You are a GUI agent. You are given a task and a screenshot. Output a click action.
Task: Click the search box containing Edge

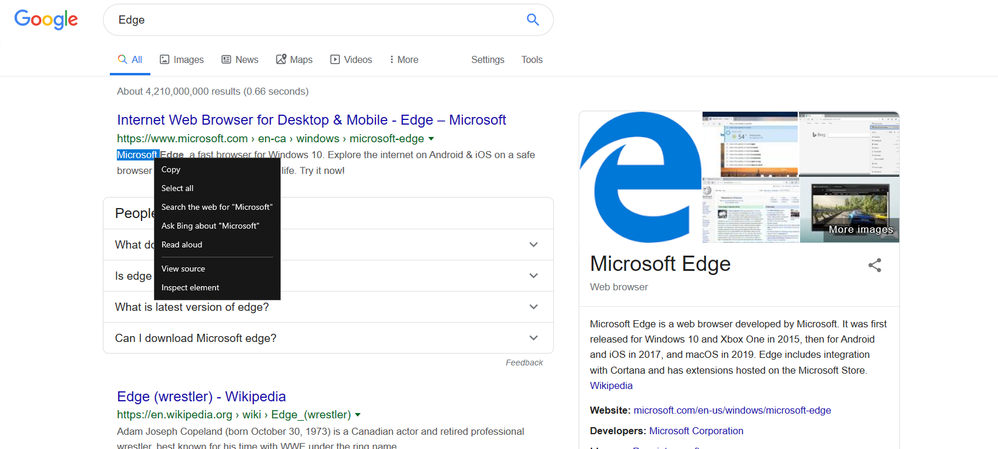pyautogui.click(x=328, y=20)
